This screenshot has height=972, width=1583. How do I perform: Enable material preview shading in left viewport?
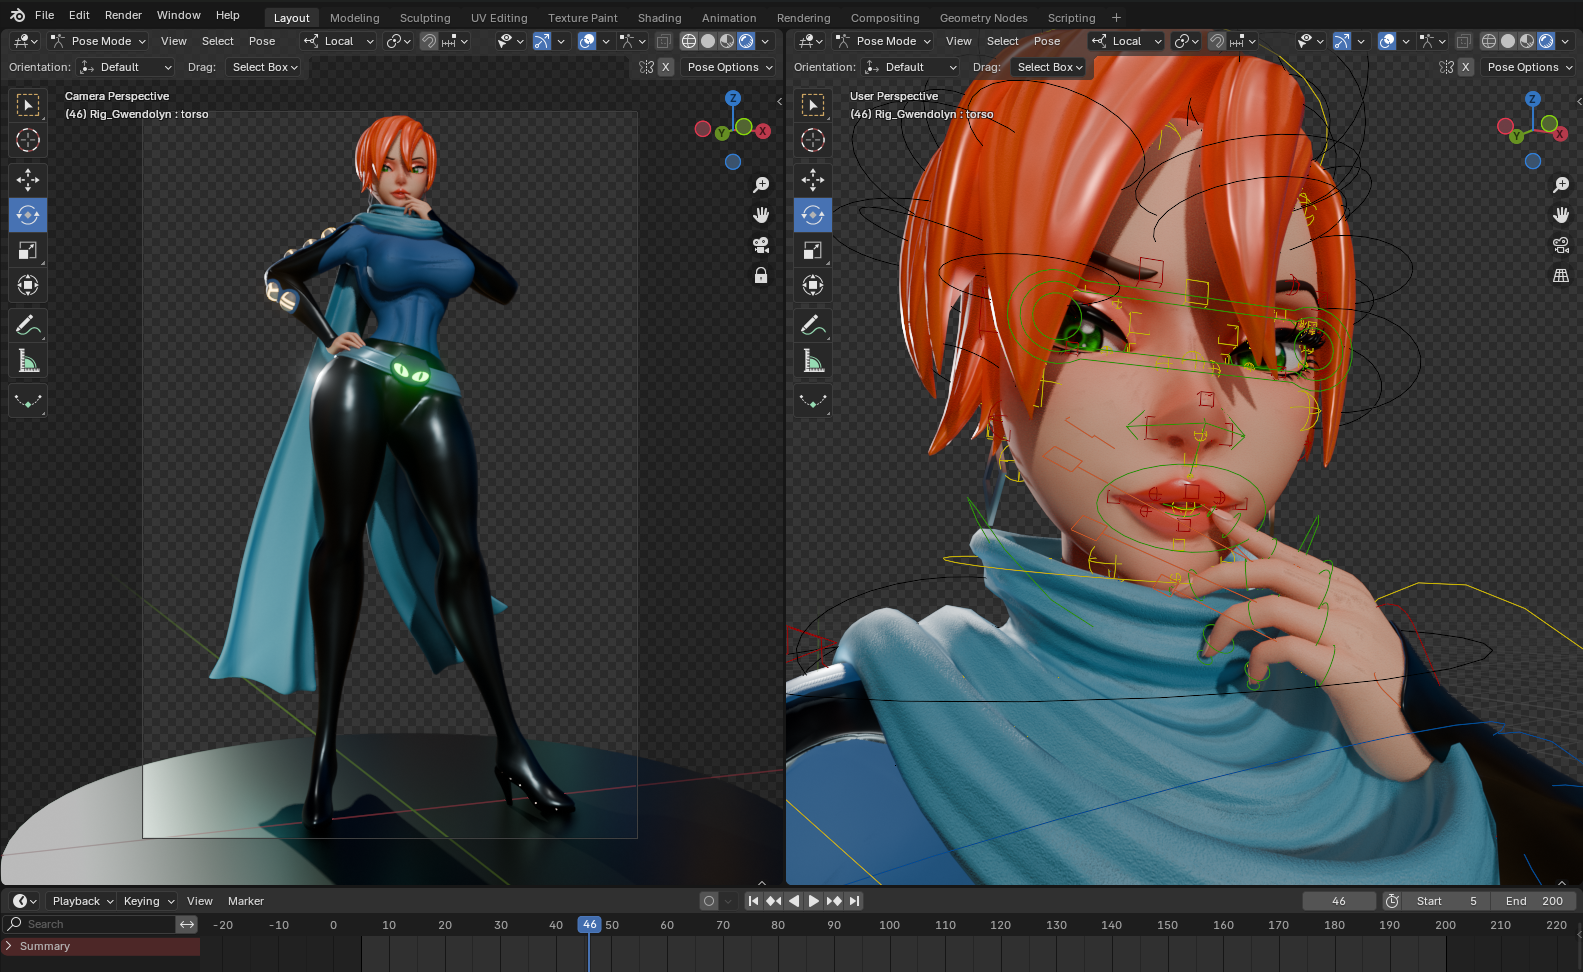pyautogui.click(x=727, y=41)
